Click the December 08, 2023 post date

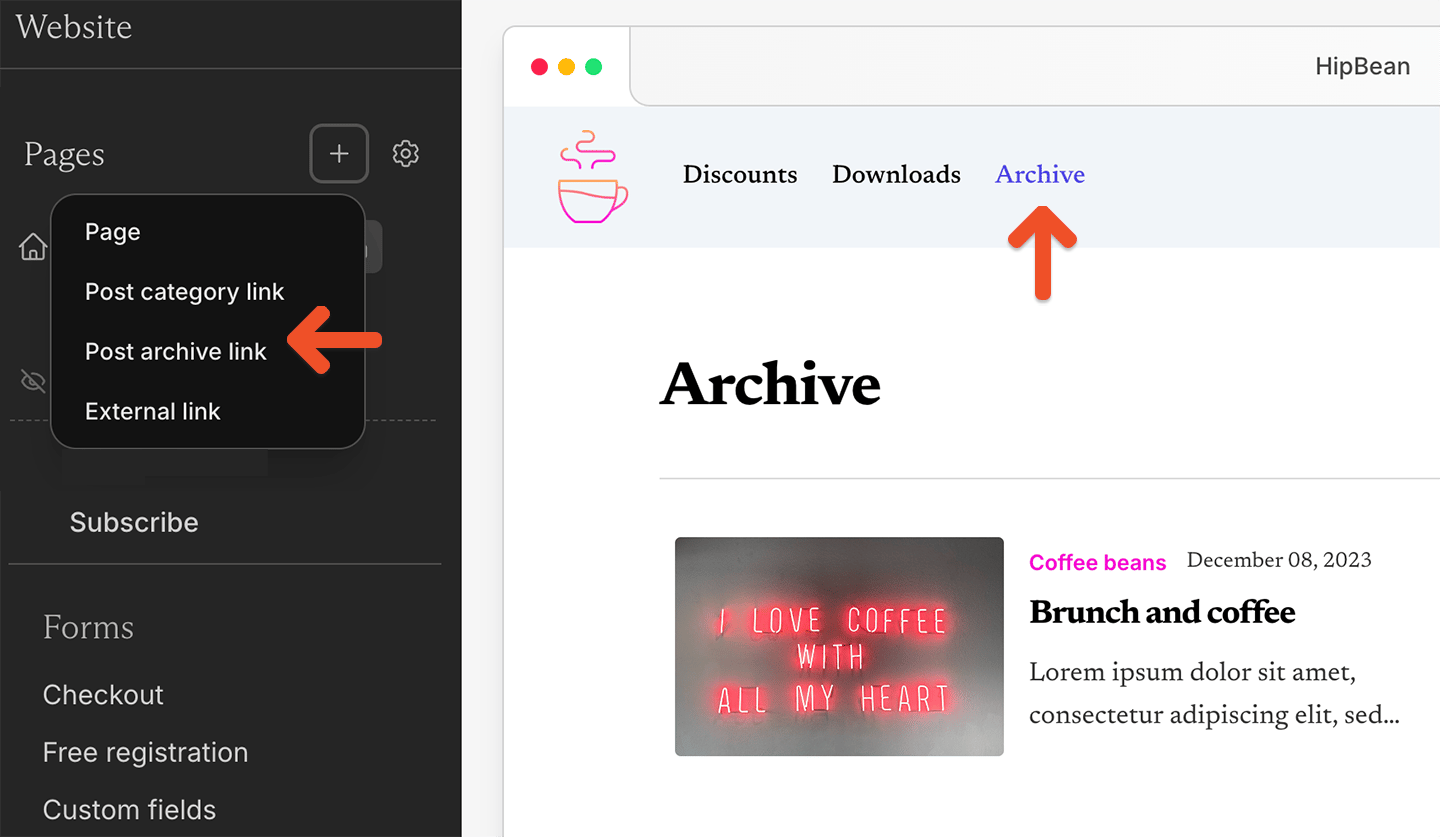[1279, 560]
